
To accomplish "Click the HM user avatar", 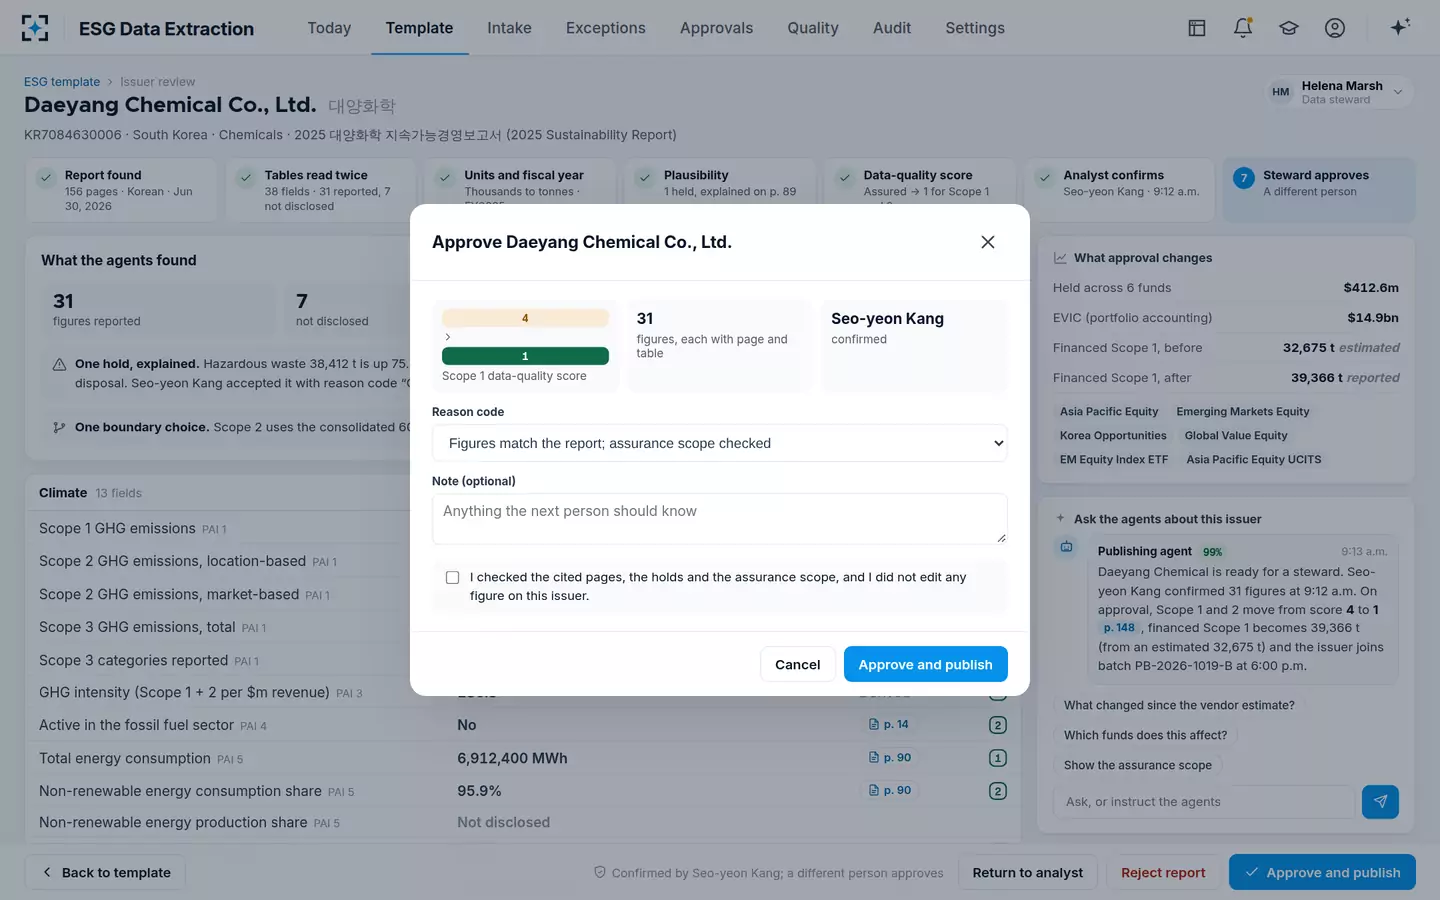I will point(1281,92).
